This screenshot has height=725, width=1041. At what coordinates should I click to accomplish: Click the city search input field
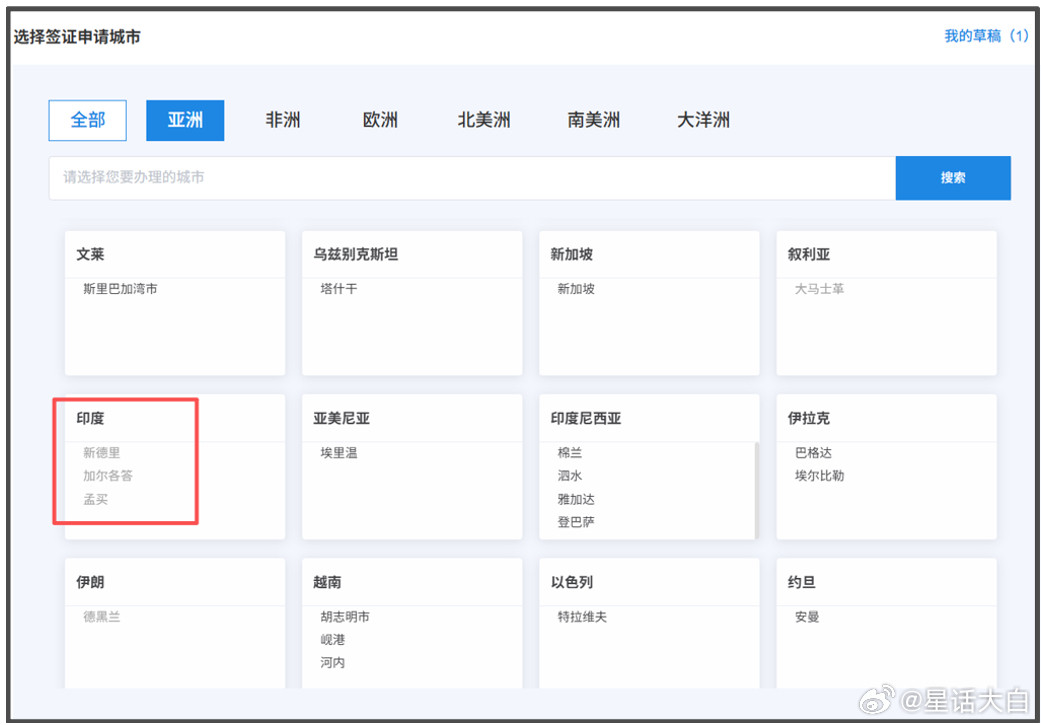tap(471, 178)
